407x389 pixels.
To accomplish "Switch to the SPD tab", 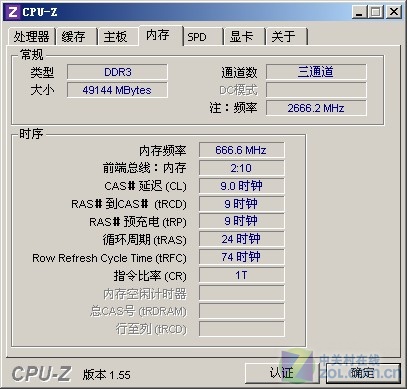I will point(203,36).
